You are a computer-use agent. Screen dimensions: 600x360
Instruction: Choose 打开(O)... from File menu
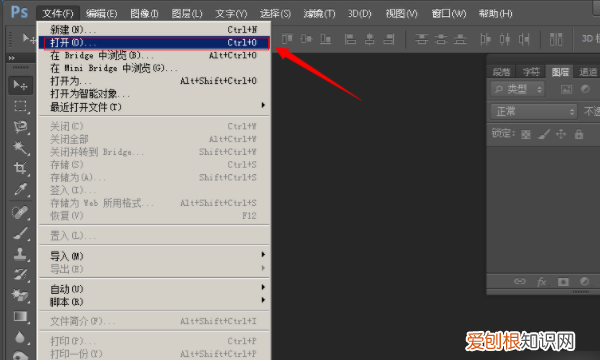click(154, 42)
